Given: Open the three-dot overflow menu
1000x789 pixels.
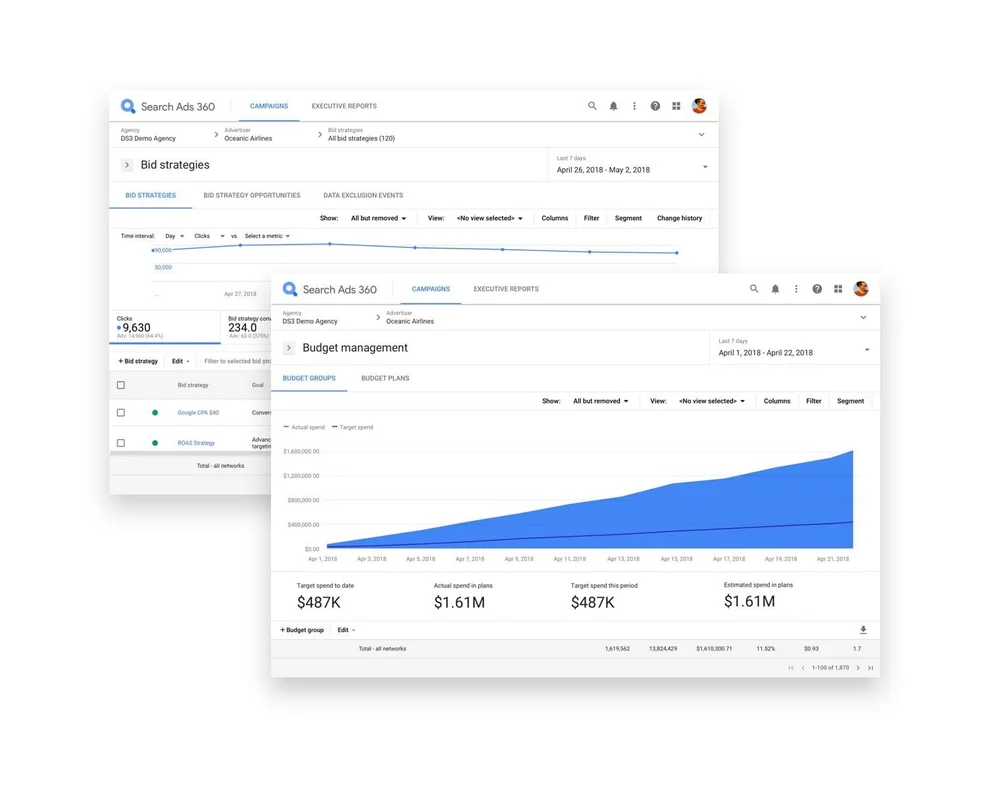Looking at the screenshot, I should [x=796, y=288].
